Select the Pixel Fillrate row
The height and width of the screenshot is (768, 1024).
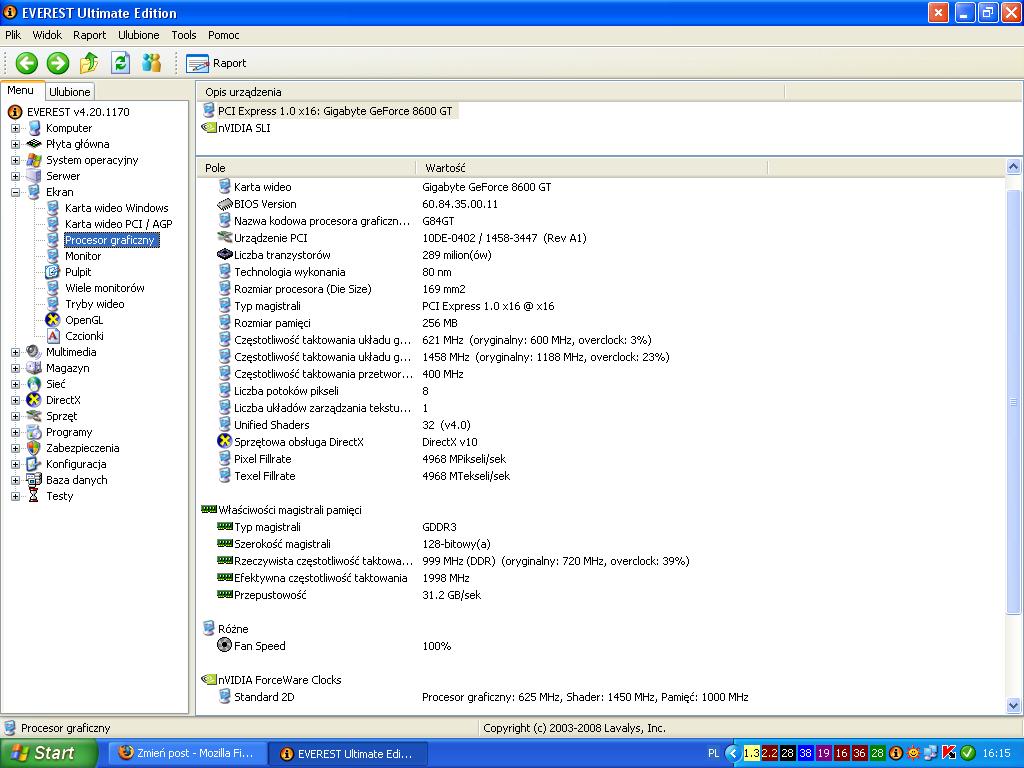tap(601, 459)
